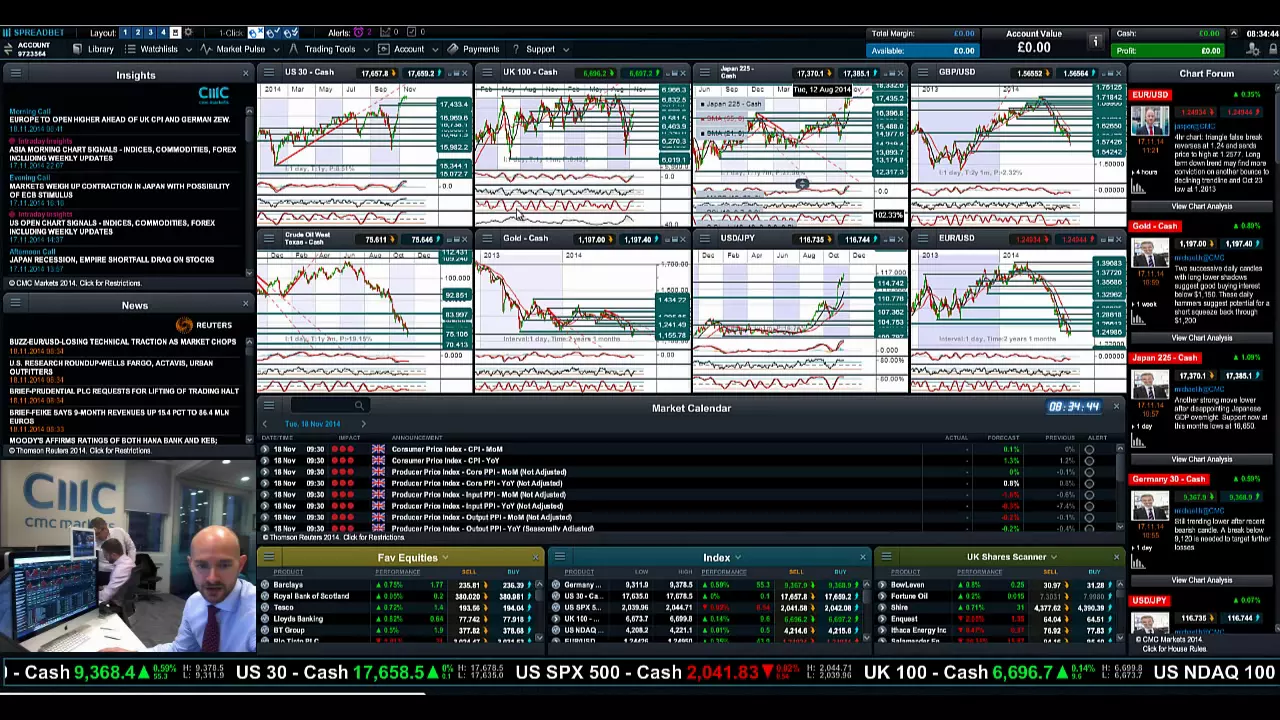
Task: Open UK Shares Scanner hamburger menu
Action: click(x=886, y=556)
